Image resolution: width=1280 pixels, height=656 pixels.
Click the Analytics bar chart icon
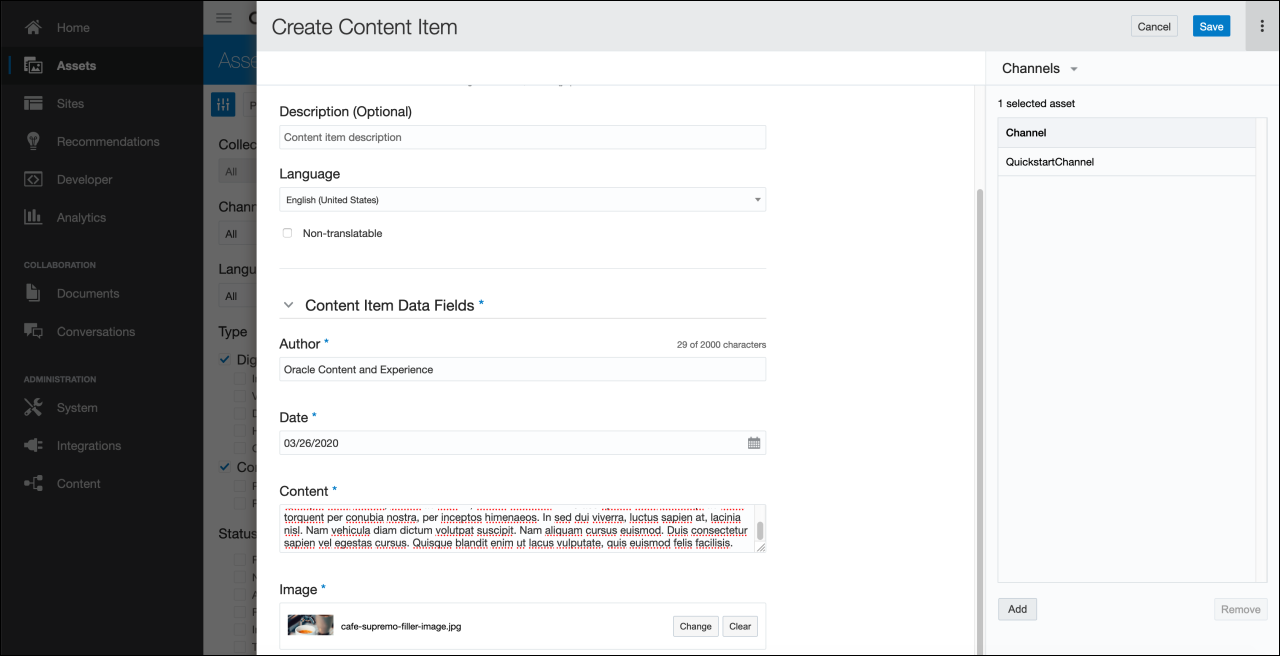(33, 217)
